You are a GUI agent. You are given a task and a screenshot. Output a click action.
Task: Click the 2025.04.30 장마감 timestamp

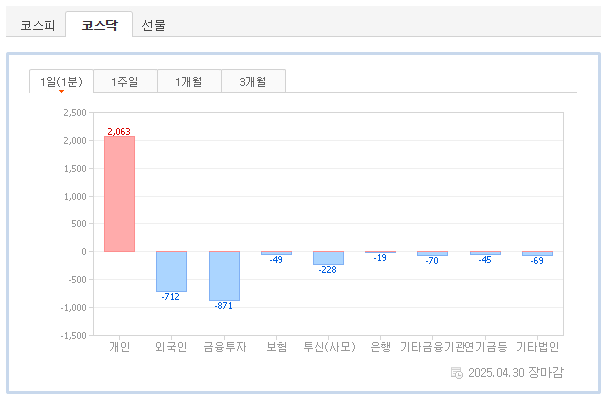click(x=516, y=372)
